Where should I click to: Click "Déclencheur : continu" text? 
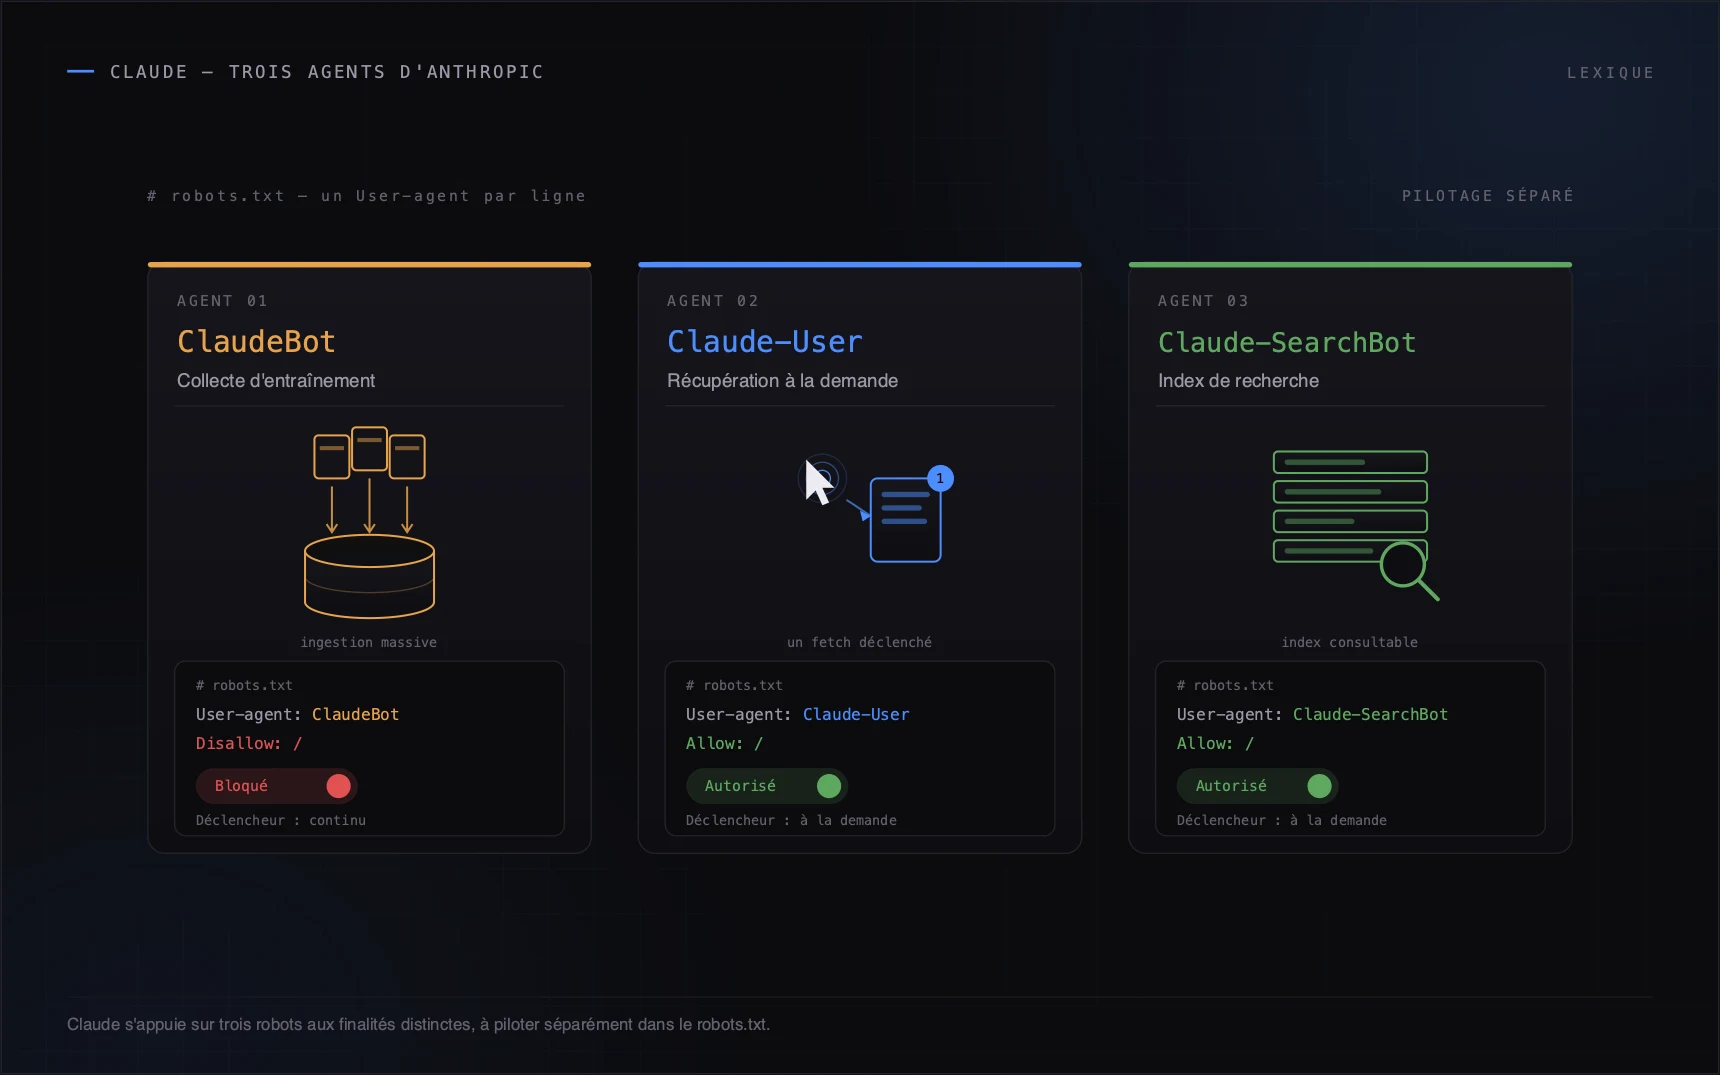coord(281,821)
